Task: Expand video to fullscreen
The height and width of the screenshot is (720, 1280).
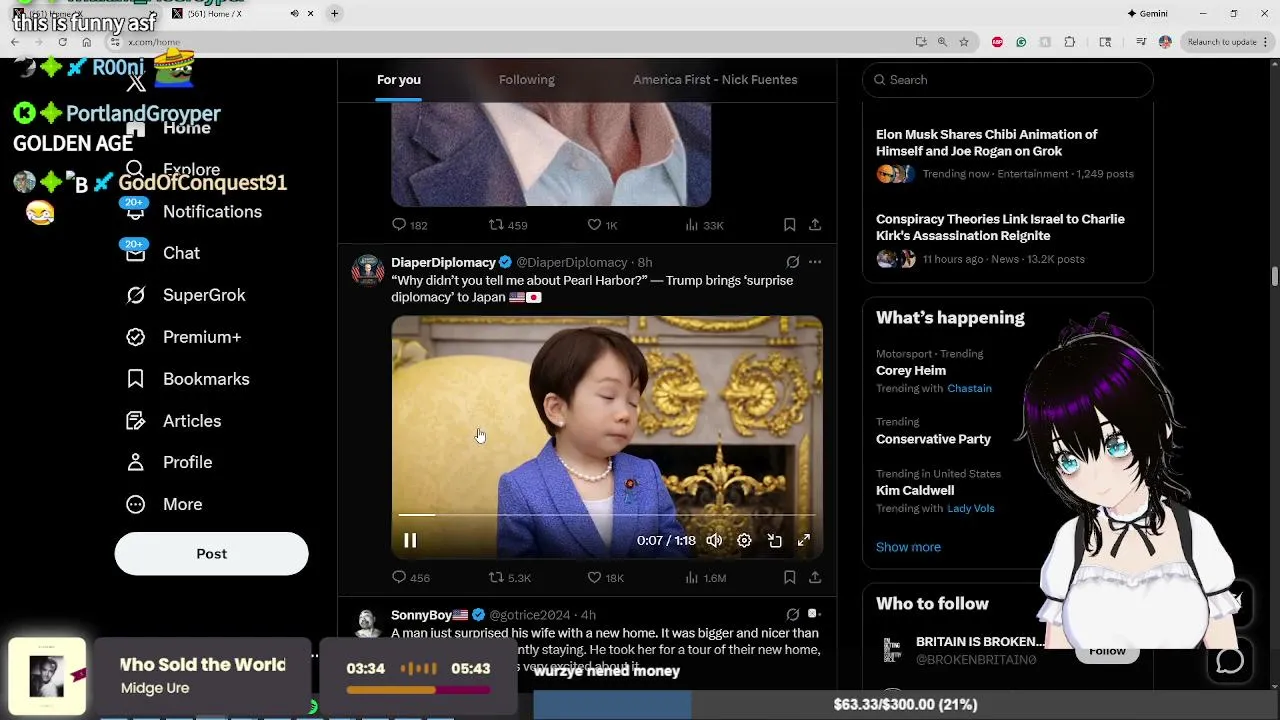Action: click(x=803, y=540)
